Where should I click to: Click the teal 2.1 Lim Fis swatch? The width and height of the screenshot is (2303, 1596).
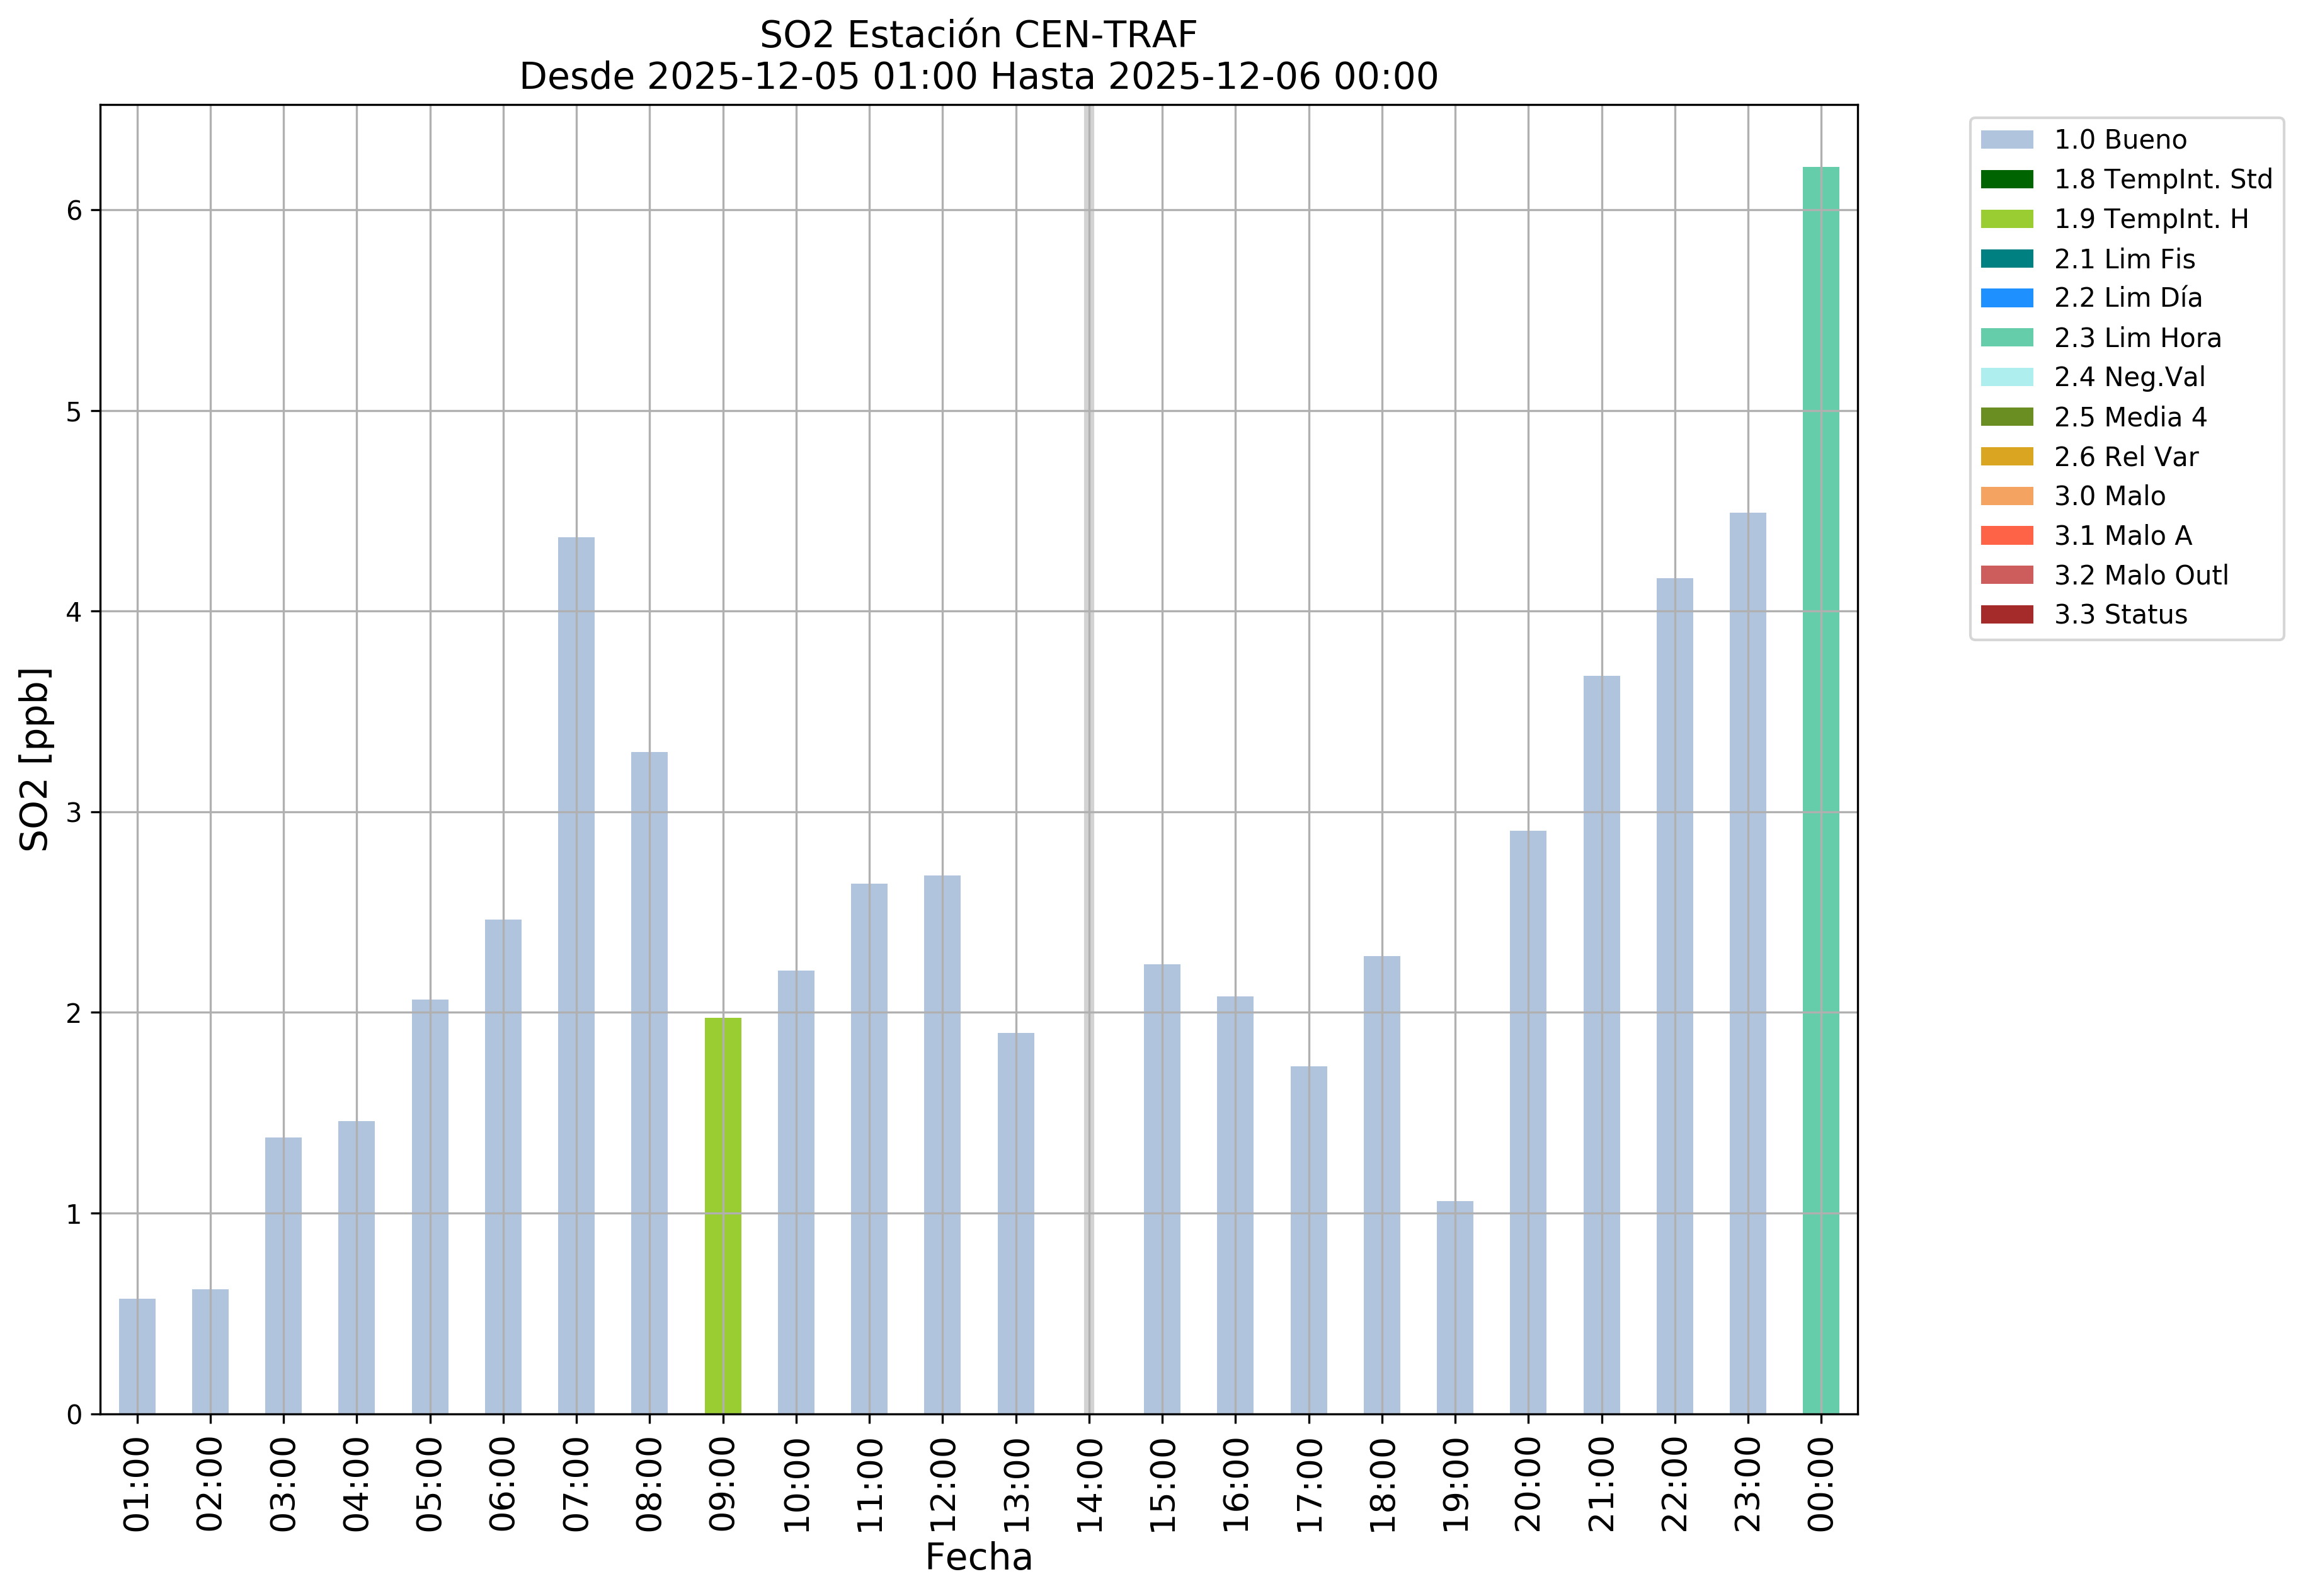pos(2006,259)
